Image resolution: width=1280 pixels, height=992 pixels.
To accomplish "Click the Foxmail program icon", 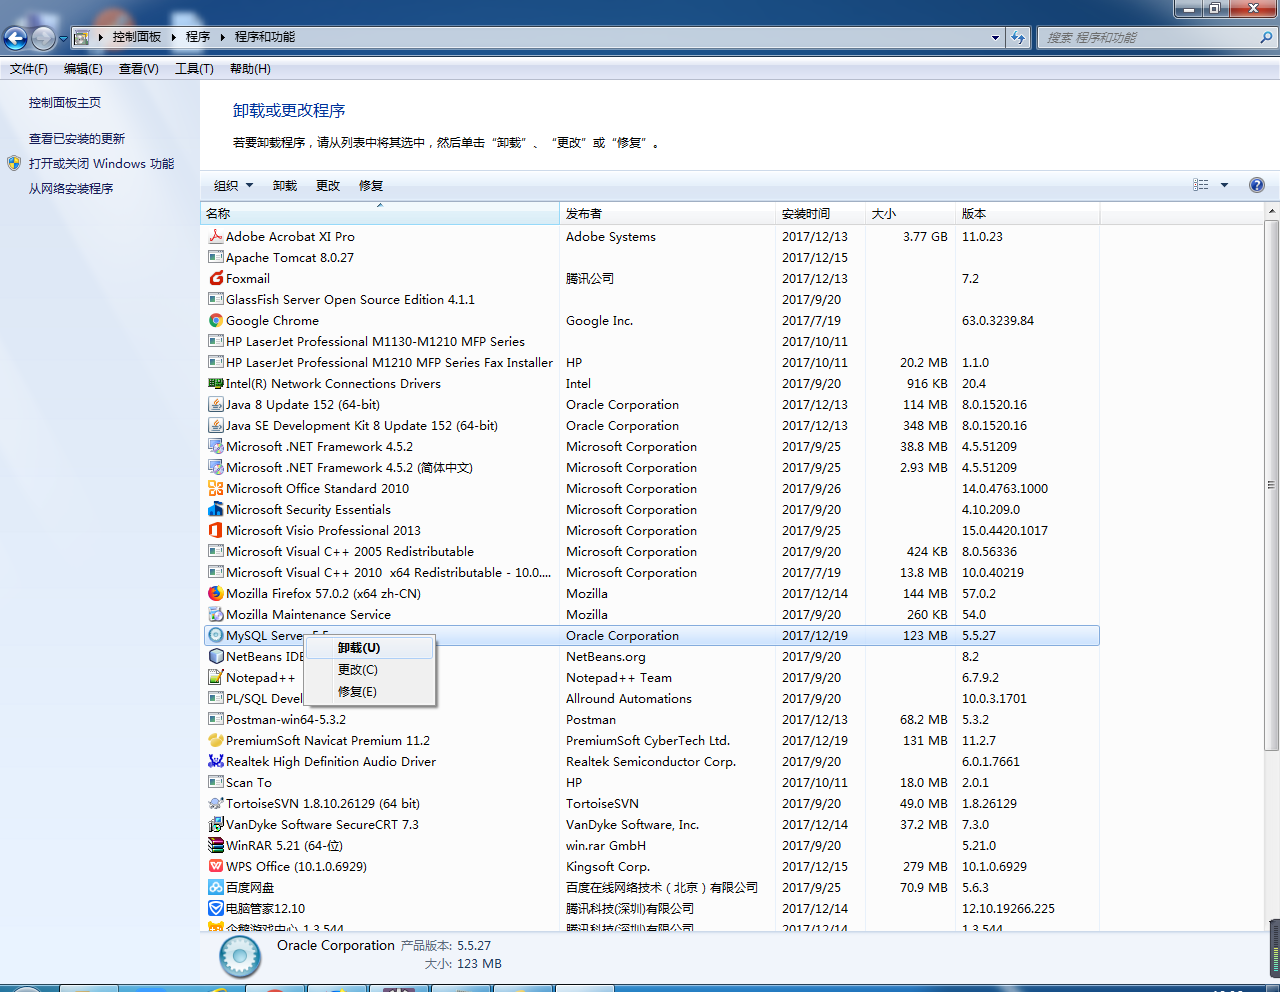I will click(x=215, y=278).
